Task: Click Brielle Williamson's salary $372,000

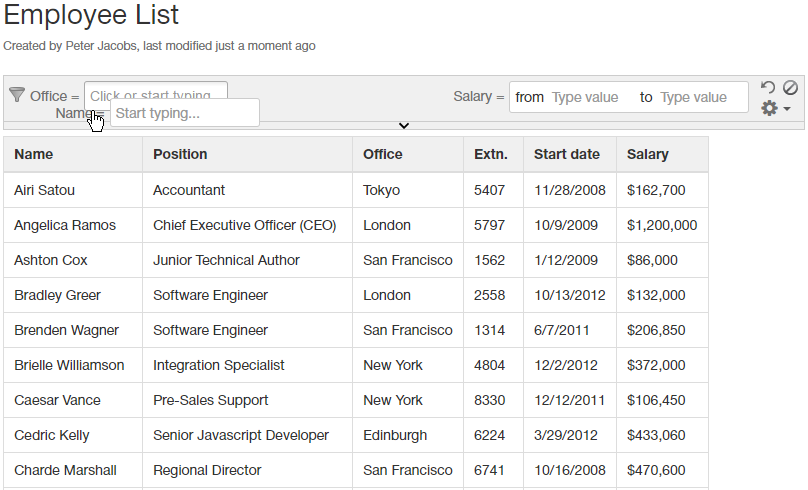Action: coord(656,365)
